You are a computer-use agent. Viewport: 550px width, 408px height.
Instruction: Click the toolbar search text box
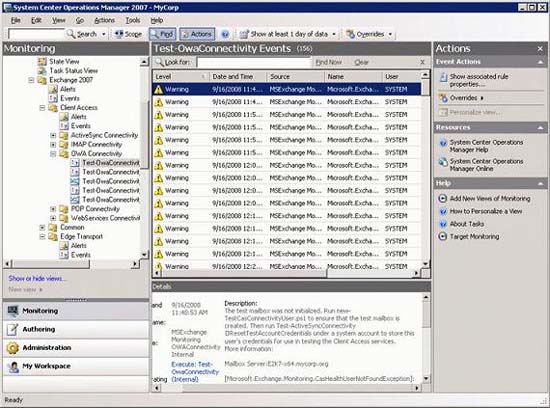(x=36, y=34)
